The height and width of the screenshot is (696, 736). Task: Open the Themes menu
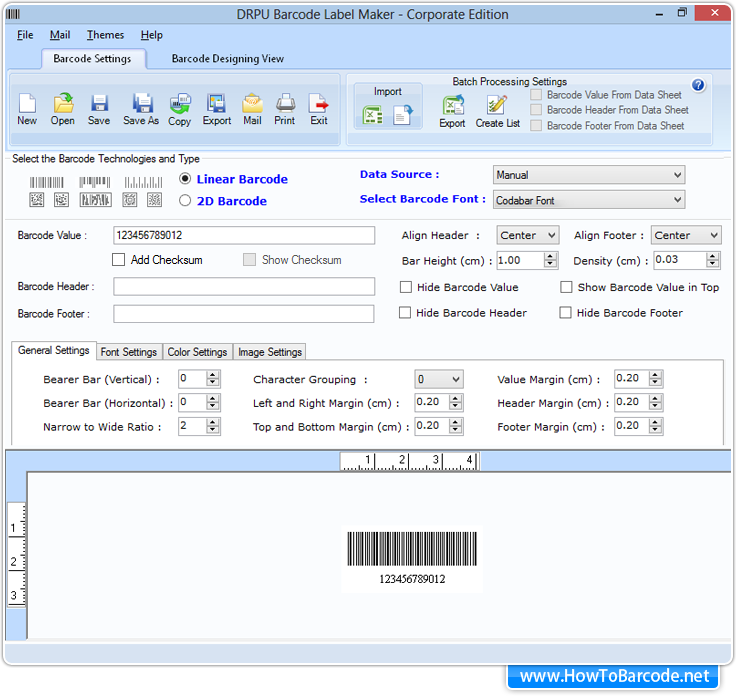pyautogui.click(x=105, y=35)
